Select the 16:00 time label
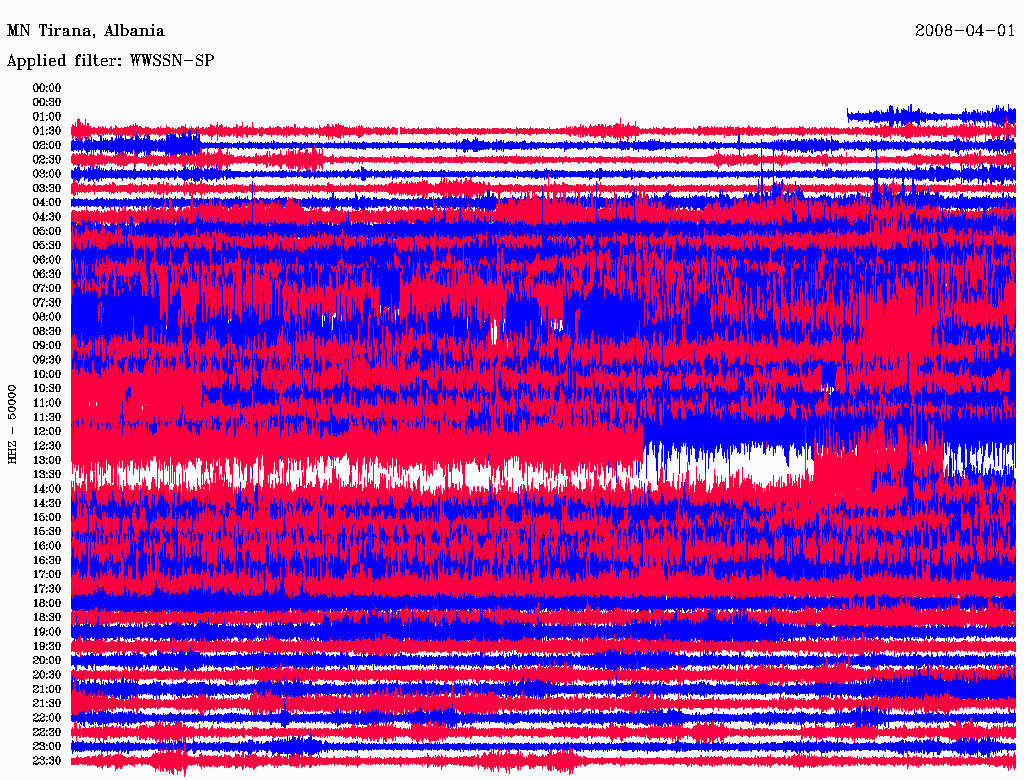 46,546
